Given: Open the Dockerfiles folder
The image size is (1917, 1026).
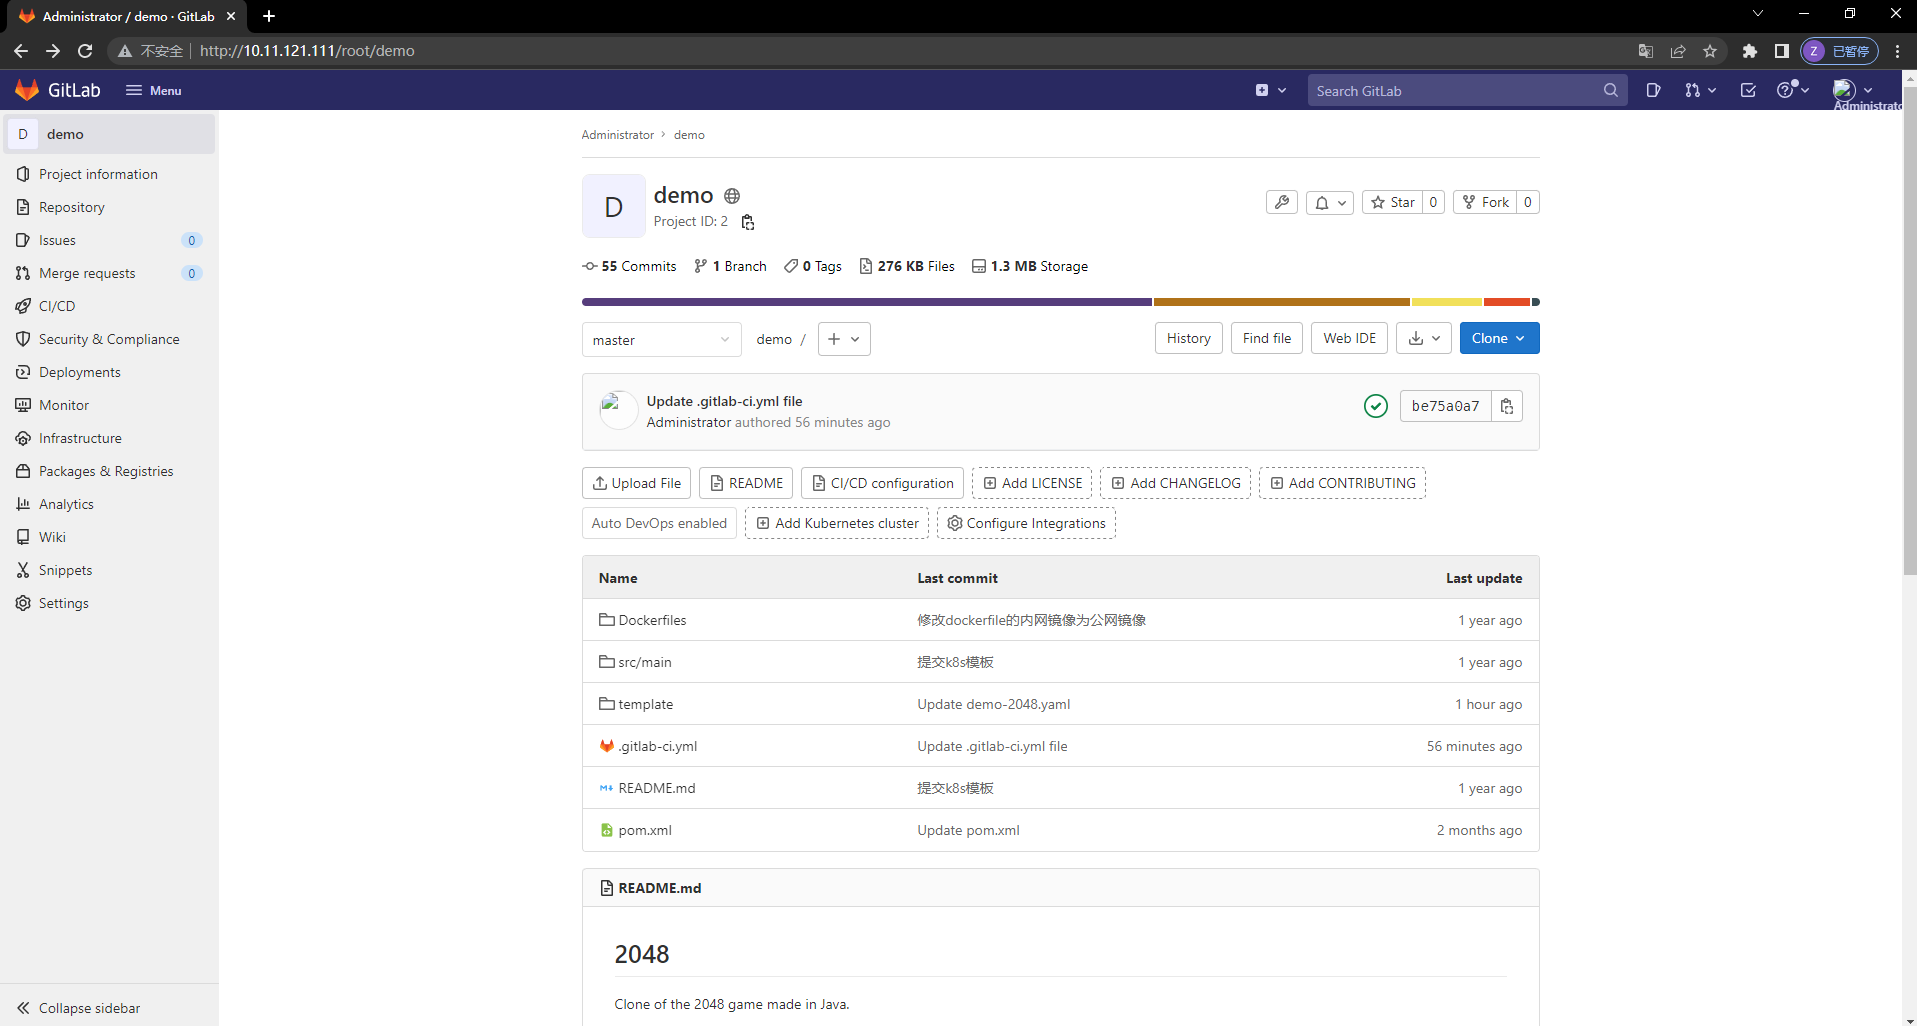Looking at the screenshot, I should [x=652, y=620].
